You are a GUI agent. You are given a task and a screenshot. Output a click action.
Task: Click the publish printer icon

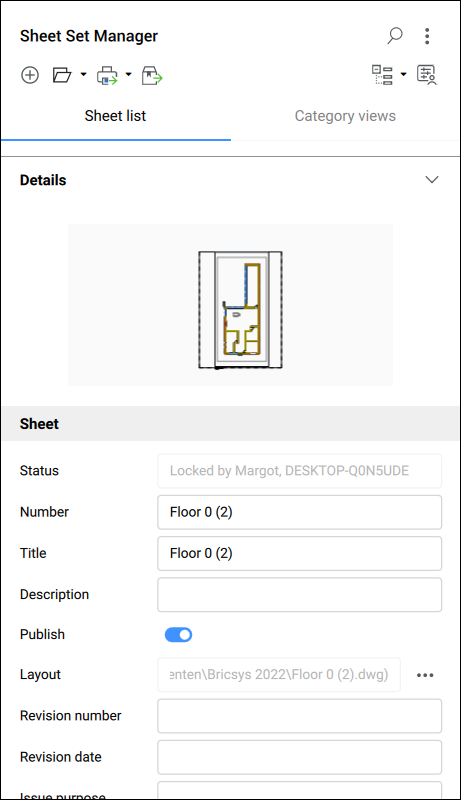pos(107,76)
